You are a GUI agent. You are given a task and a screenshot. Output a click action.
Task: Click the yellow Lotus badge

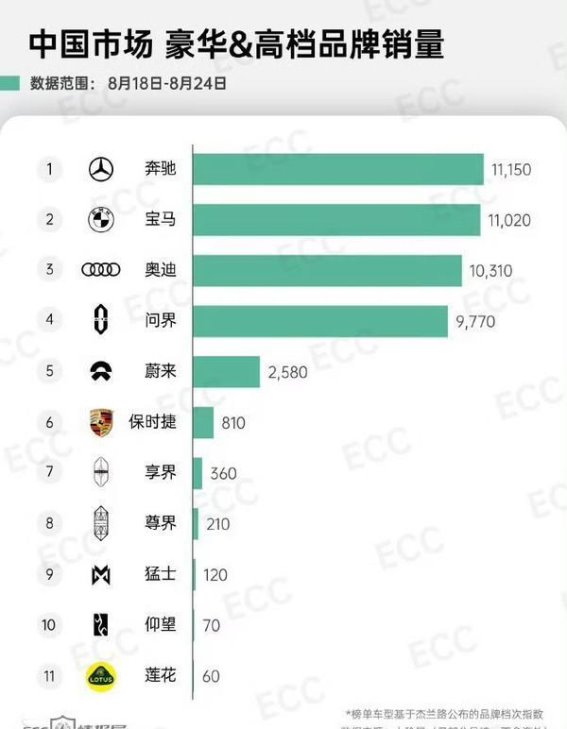[101, 676]
